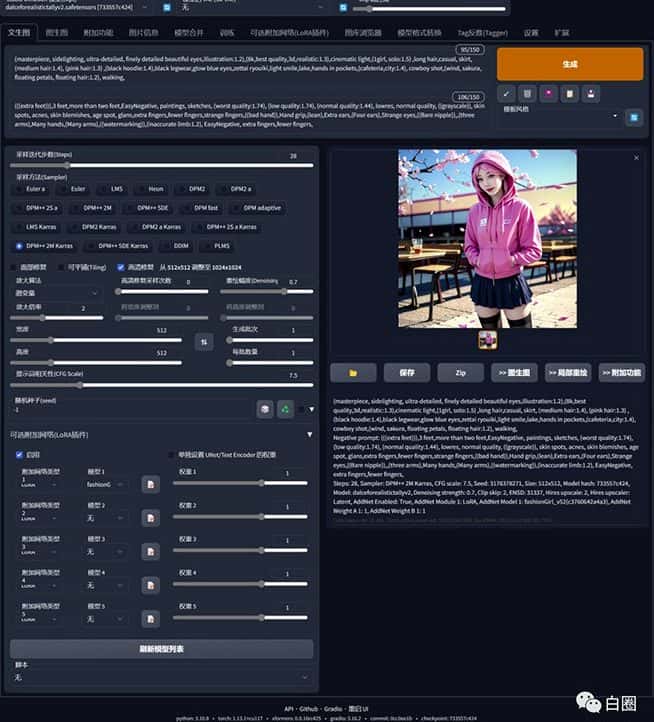
Task: Click the dice icon to randomize seed
Action: [x=264, y=408]
